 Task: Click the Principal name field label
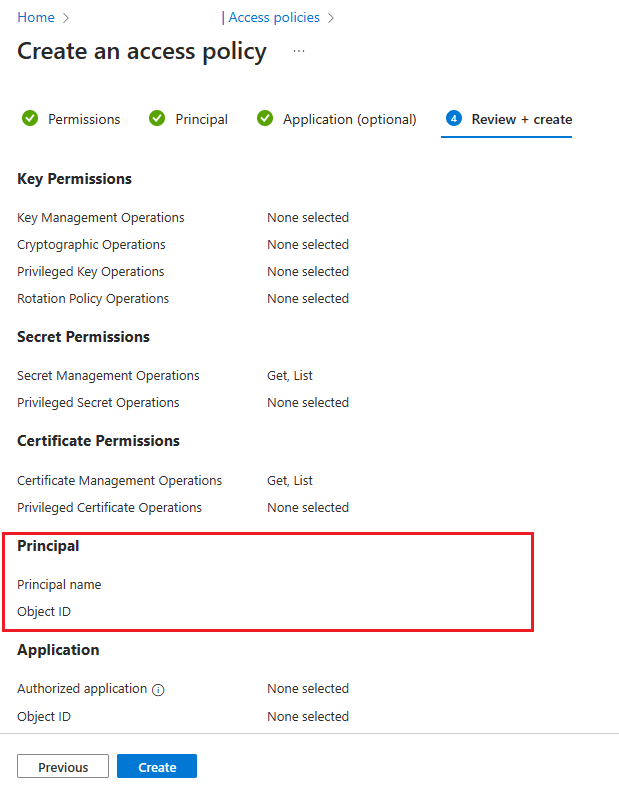[x=59, y=585]
